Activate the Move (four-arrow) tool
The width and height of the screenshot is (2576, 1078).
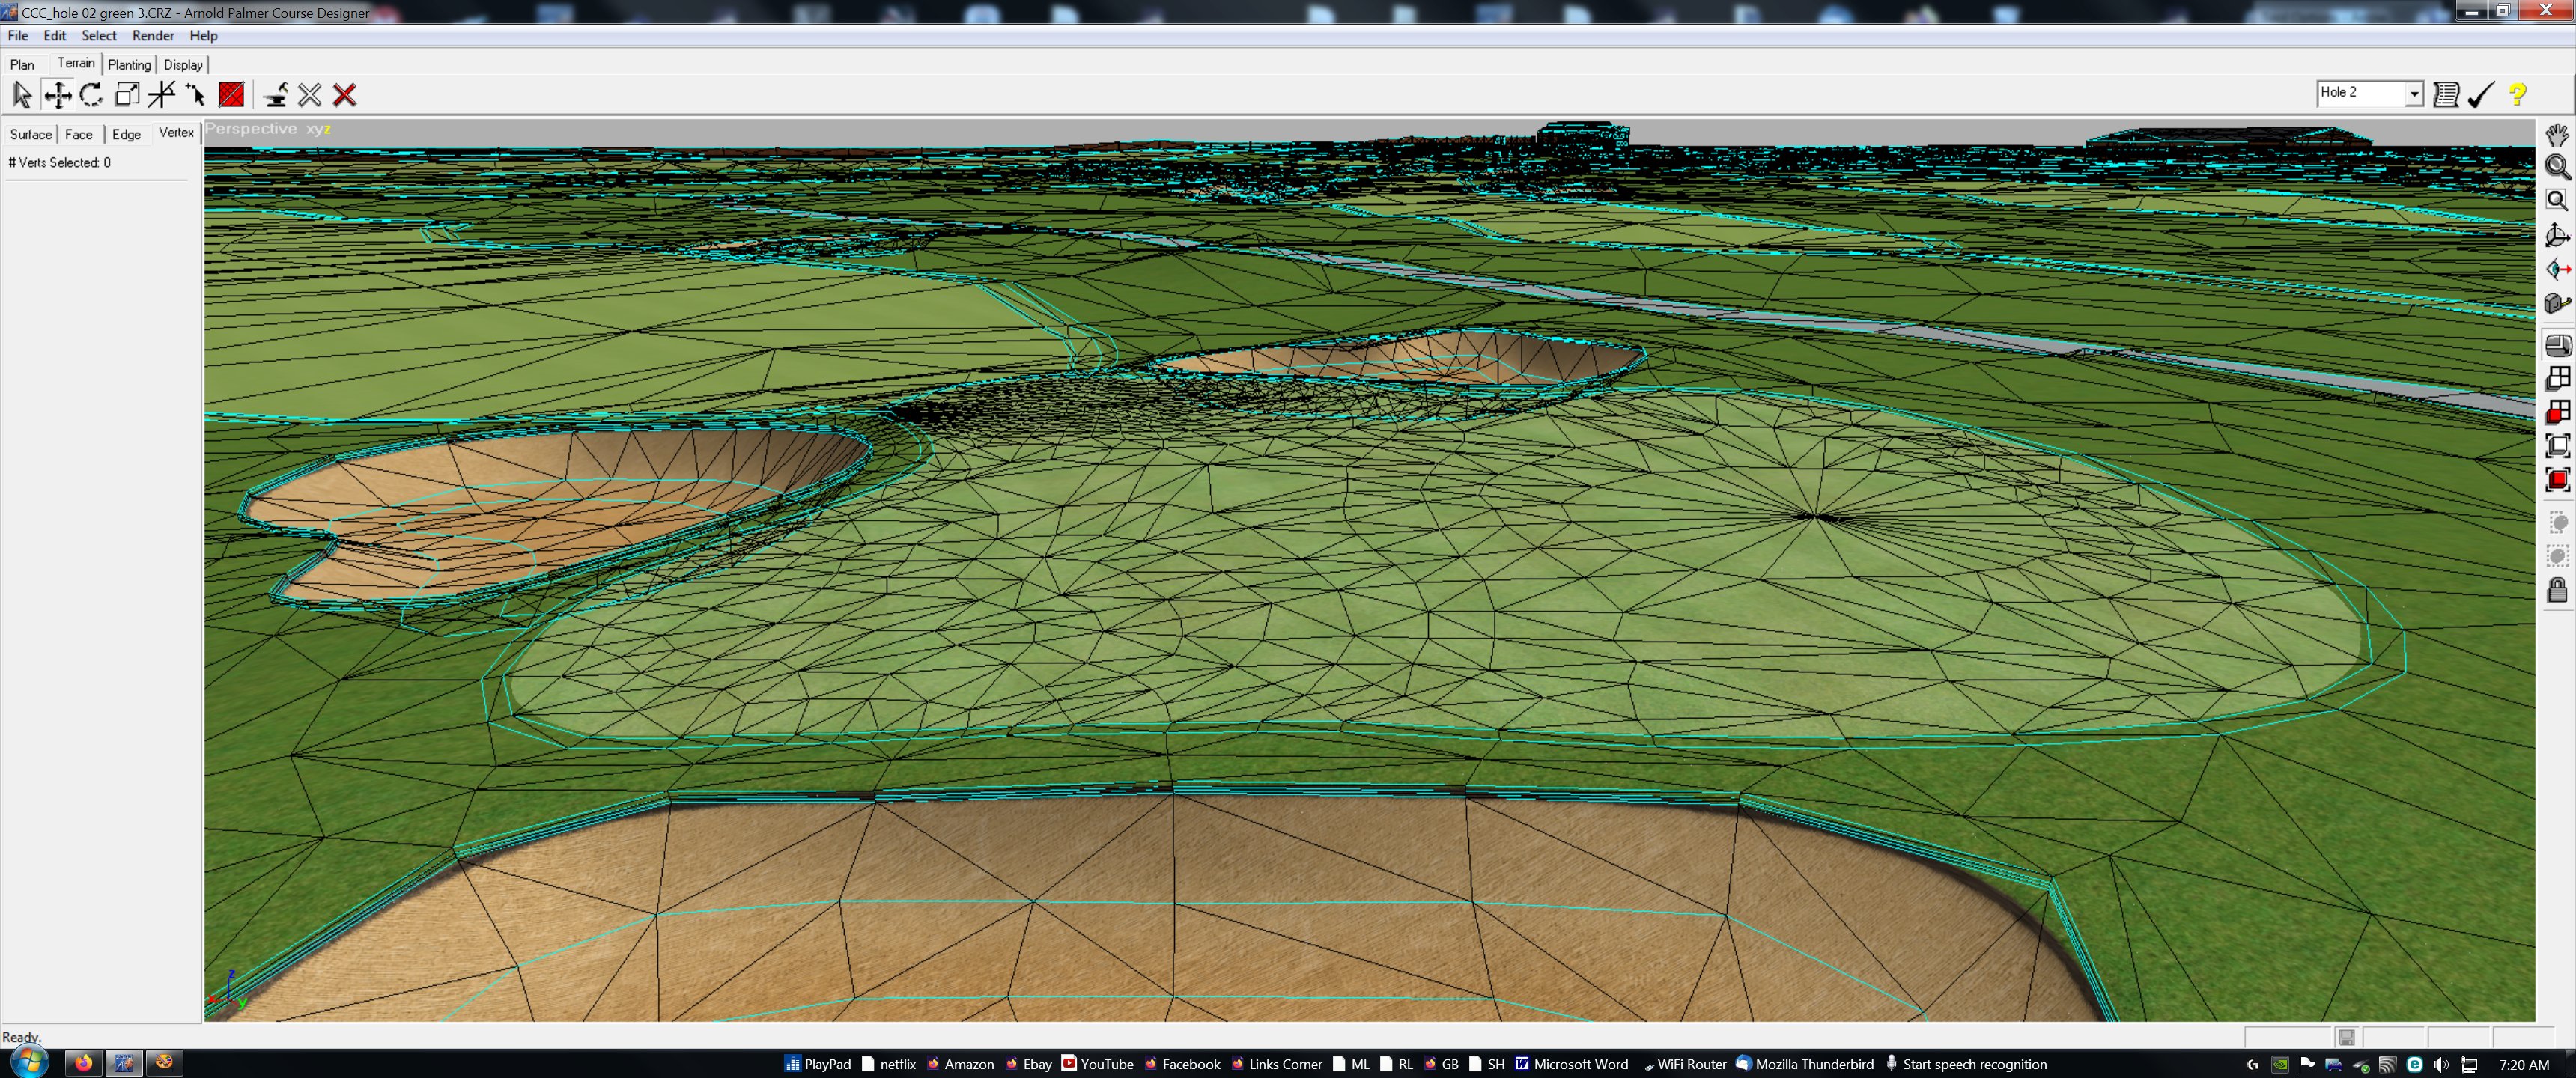pyautogui.click(x=57, y=95)
